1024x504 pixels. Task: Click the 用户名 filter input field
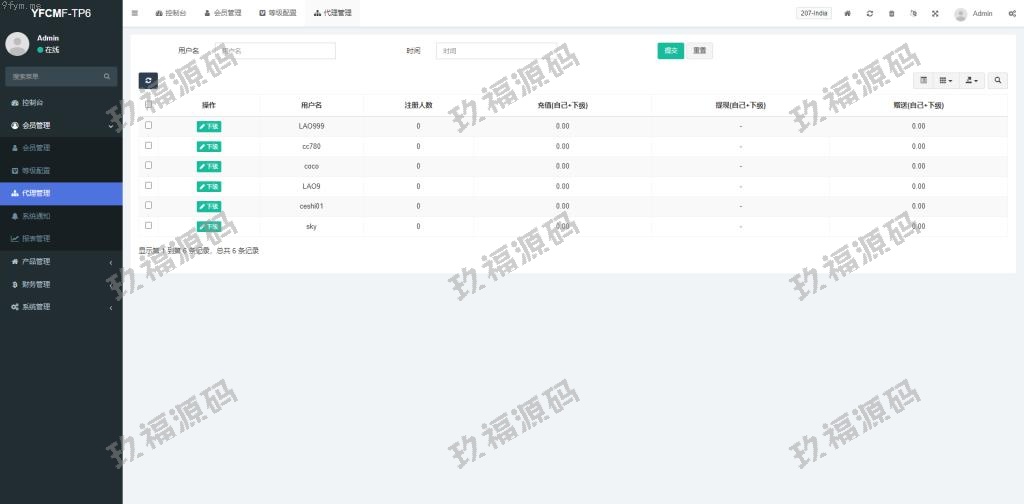click(275, 51)
